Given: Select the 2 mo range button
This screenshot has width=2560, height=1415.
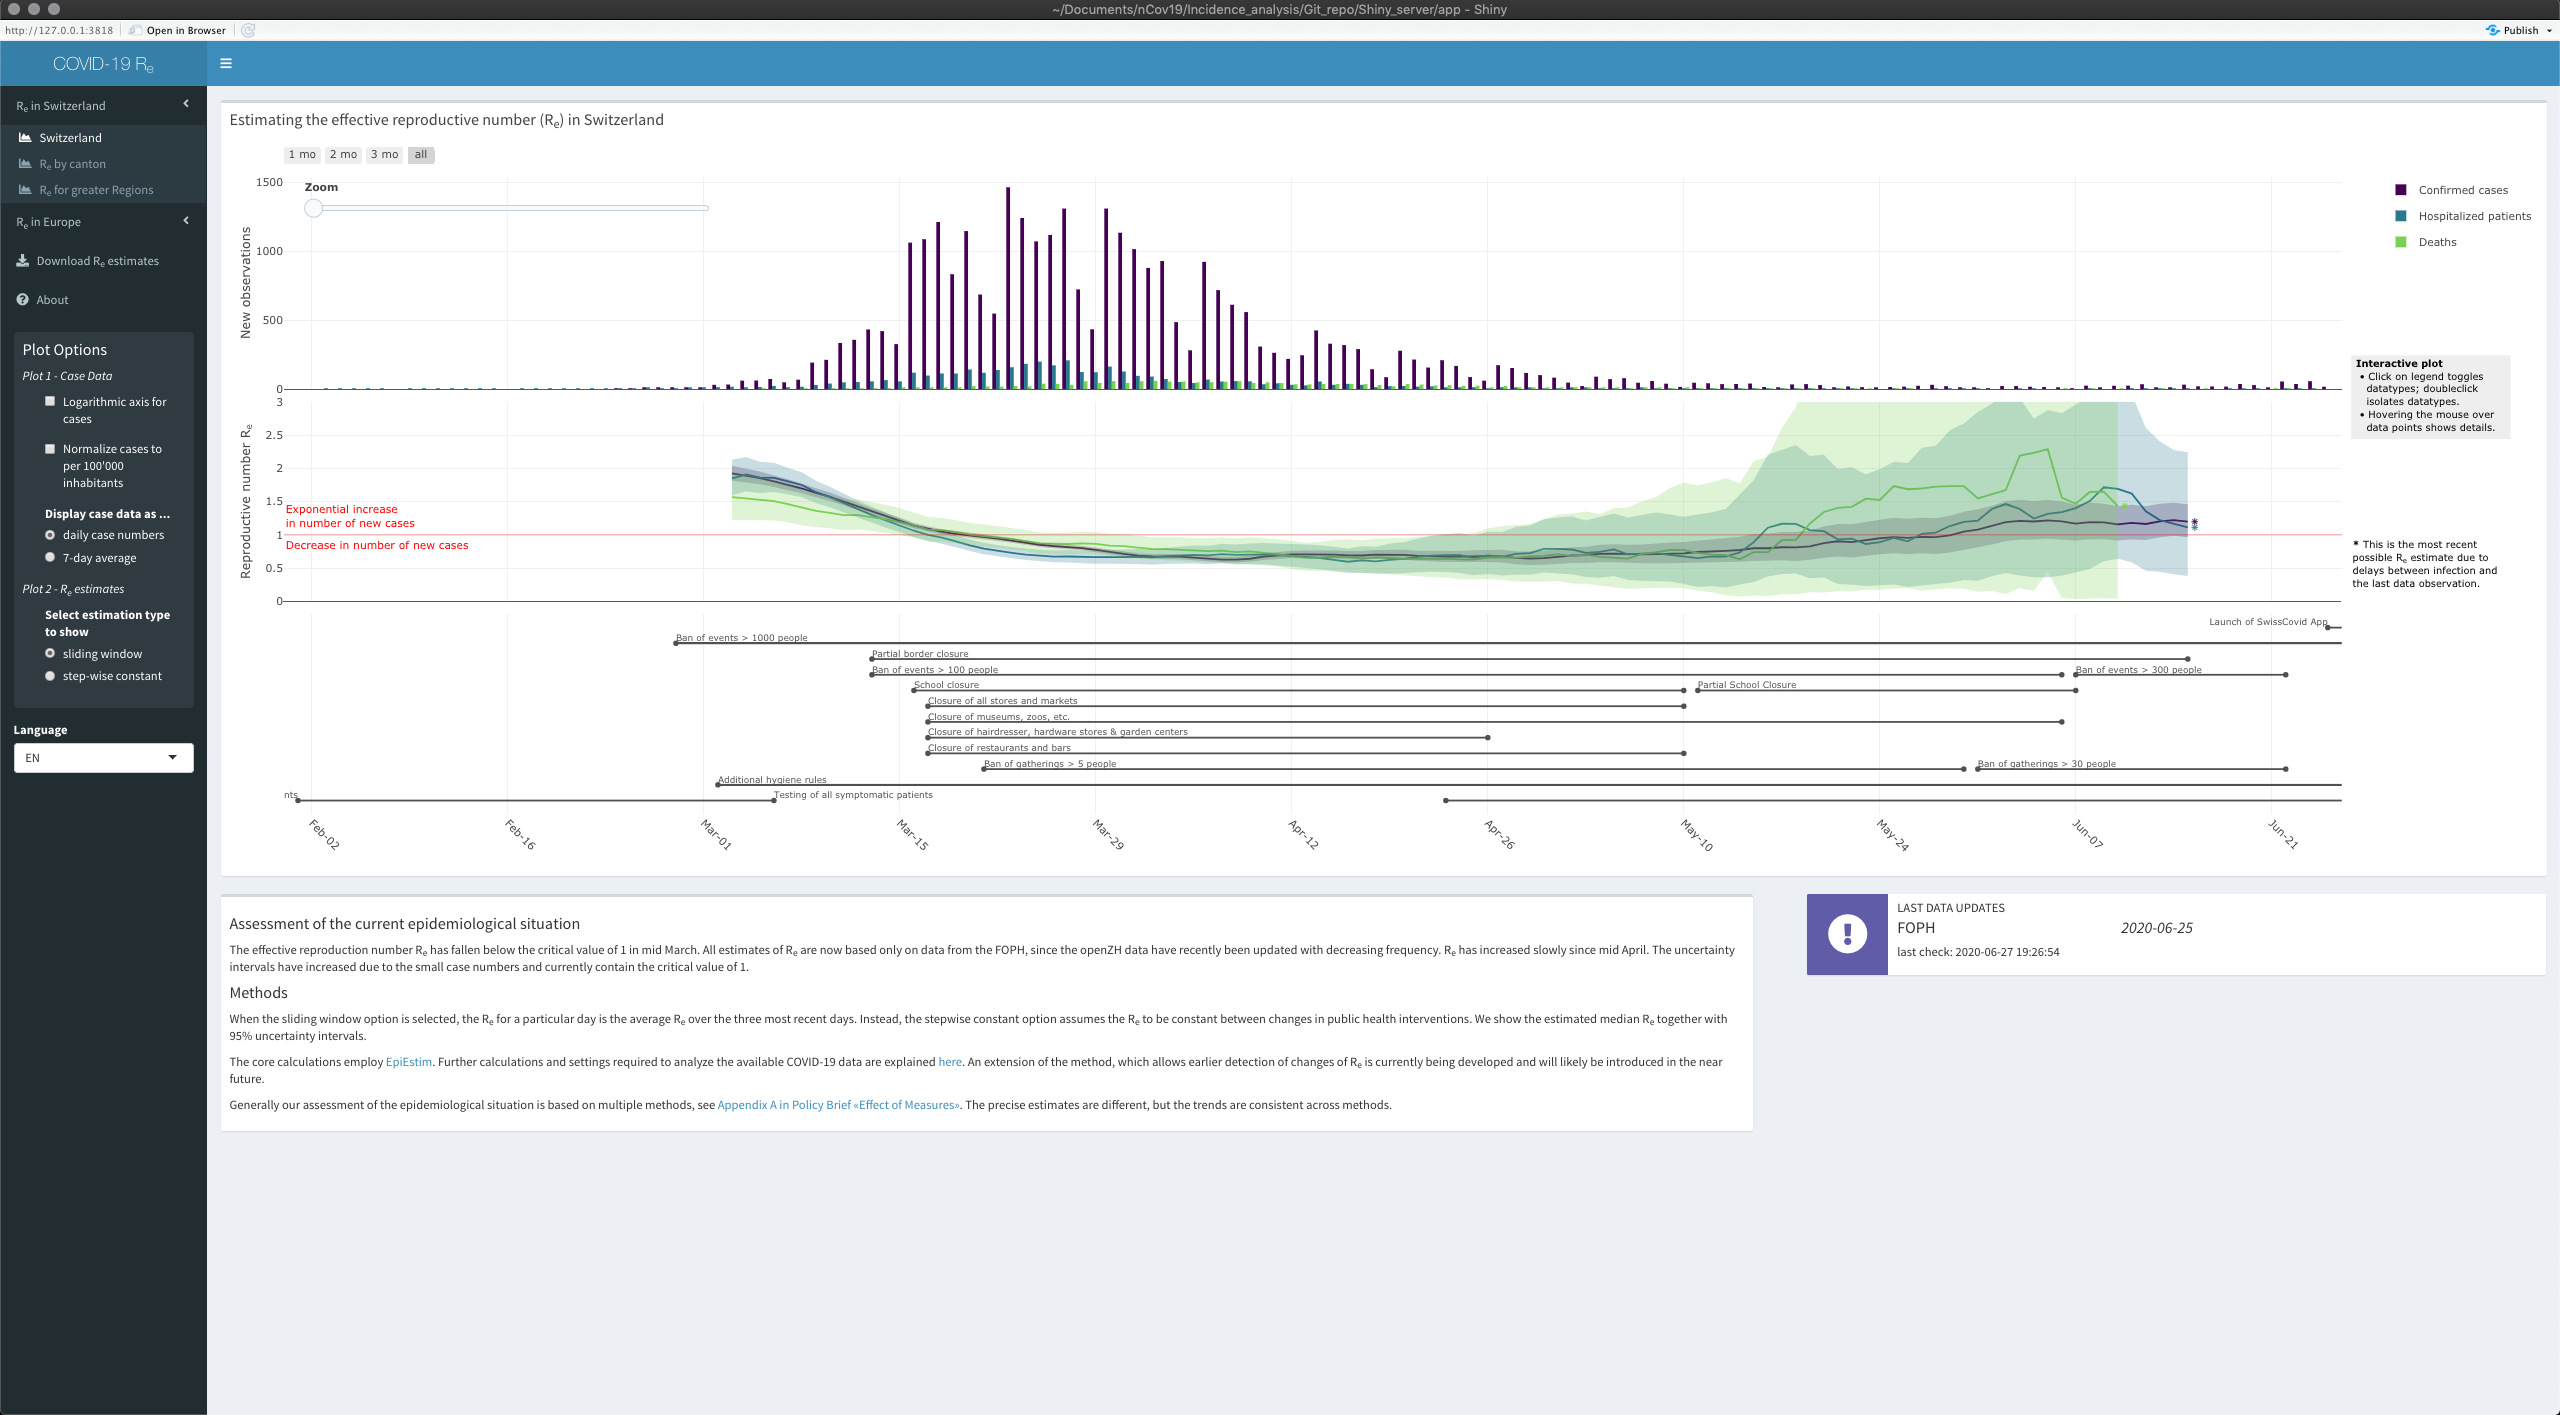Looking at the screenshot, I should pos(343,154).
